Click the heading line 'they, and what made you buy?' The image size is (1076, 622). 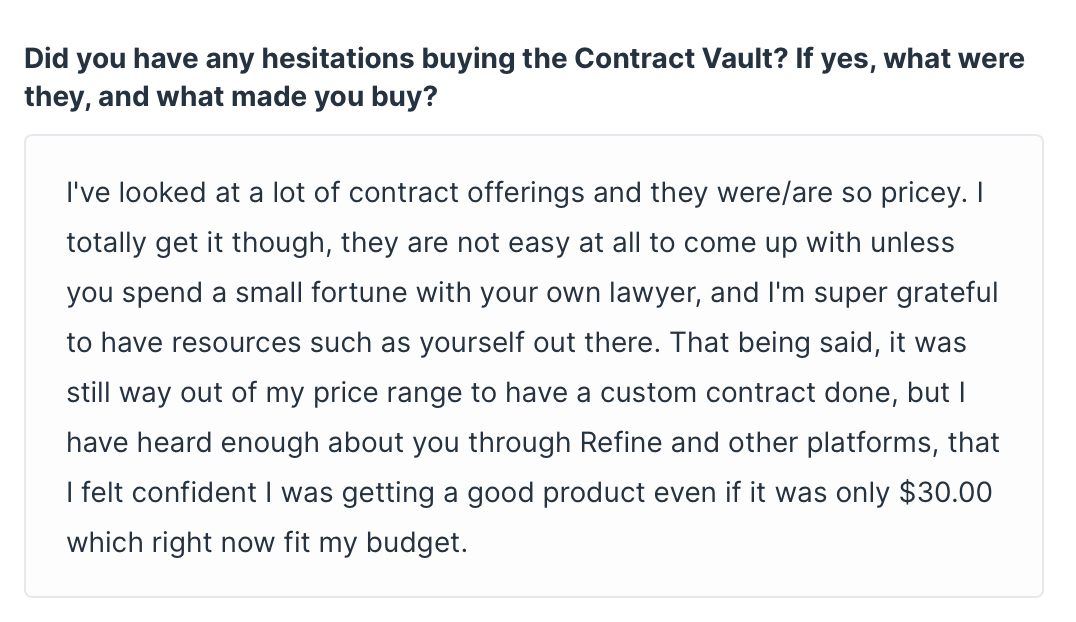click(x=231, y=97)
